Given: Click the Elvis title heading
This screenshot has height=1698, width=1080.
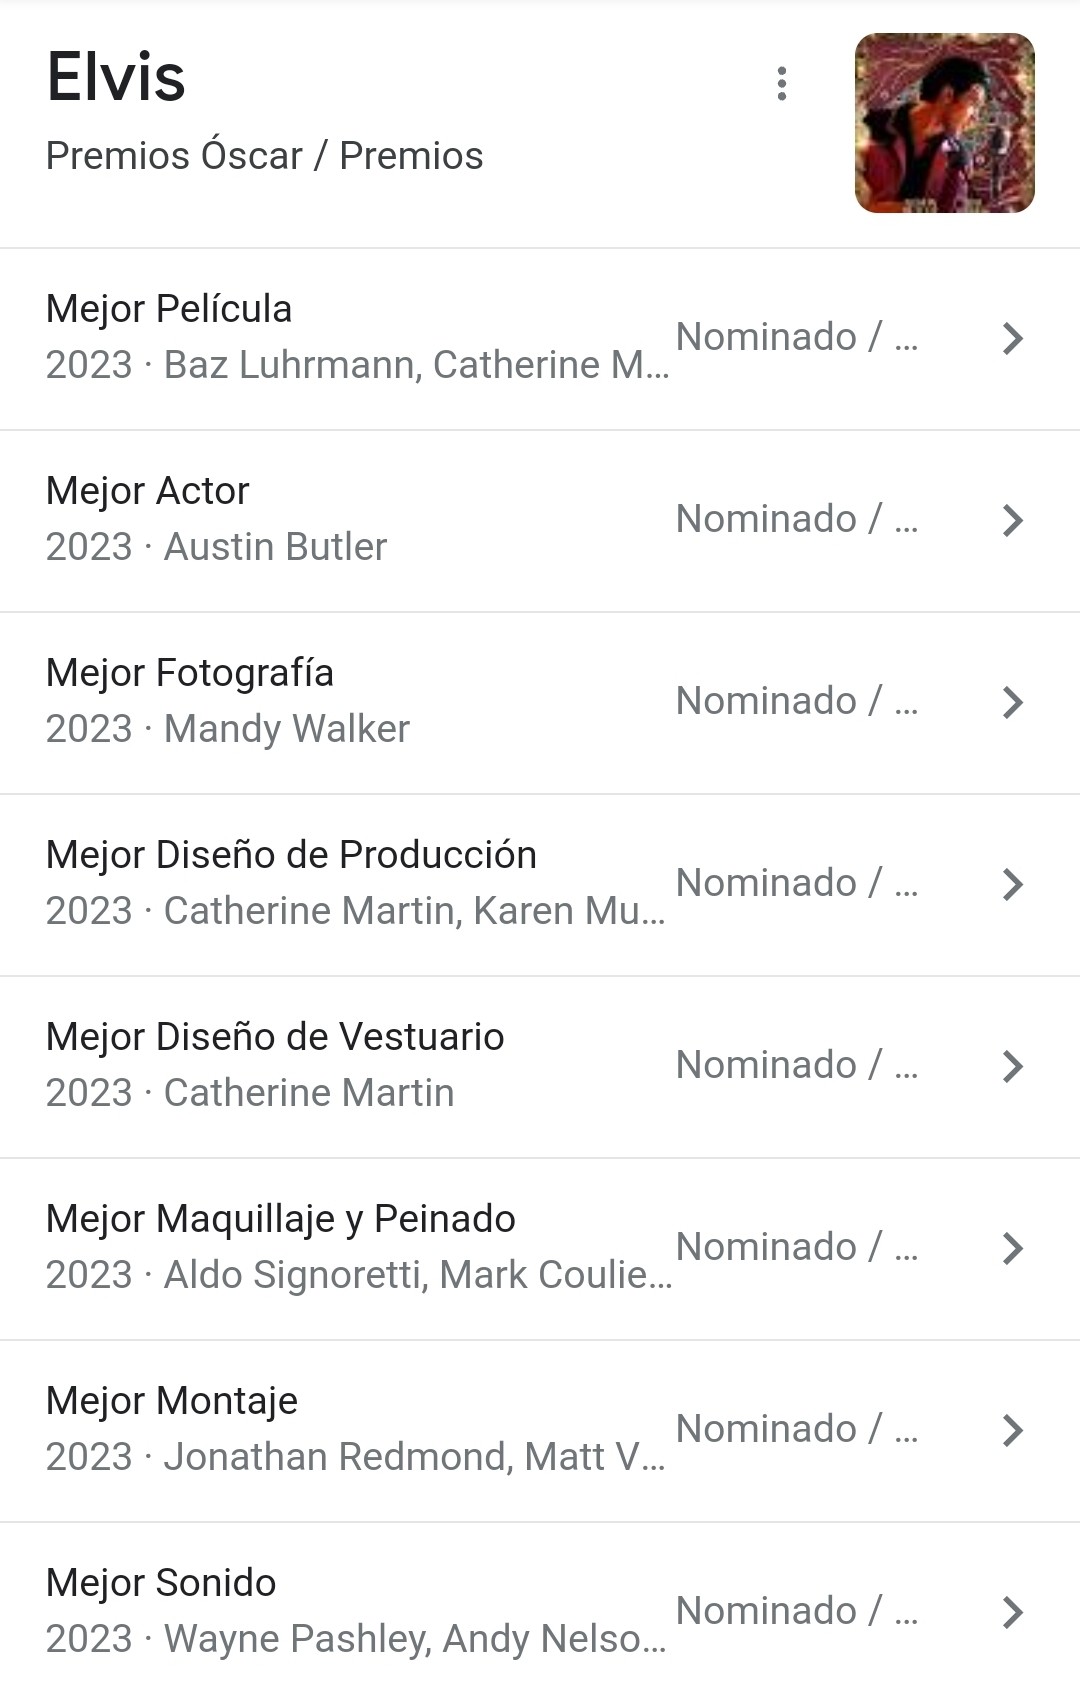Looking at the screenshot, I should [x=116, y=78].
